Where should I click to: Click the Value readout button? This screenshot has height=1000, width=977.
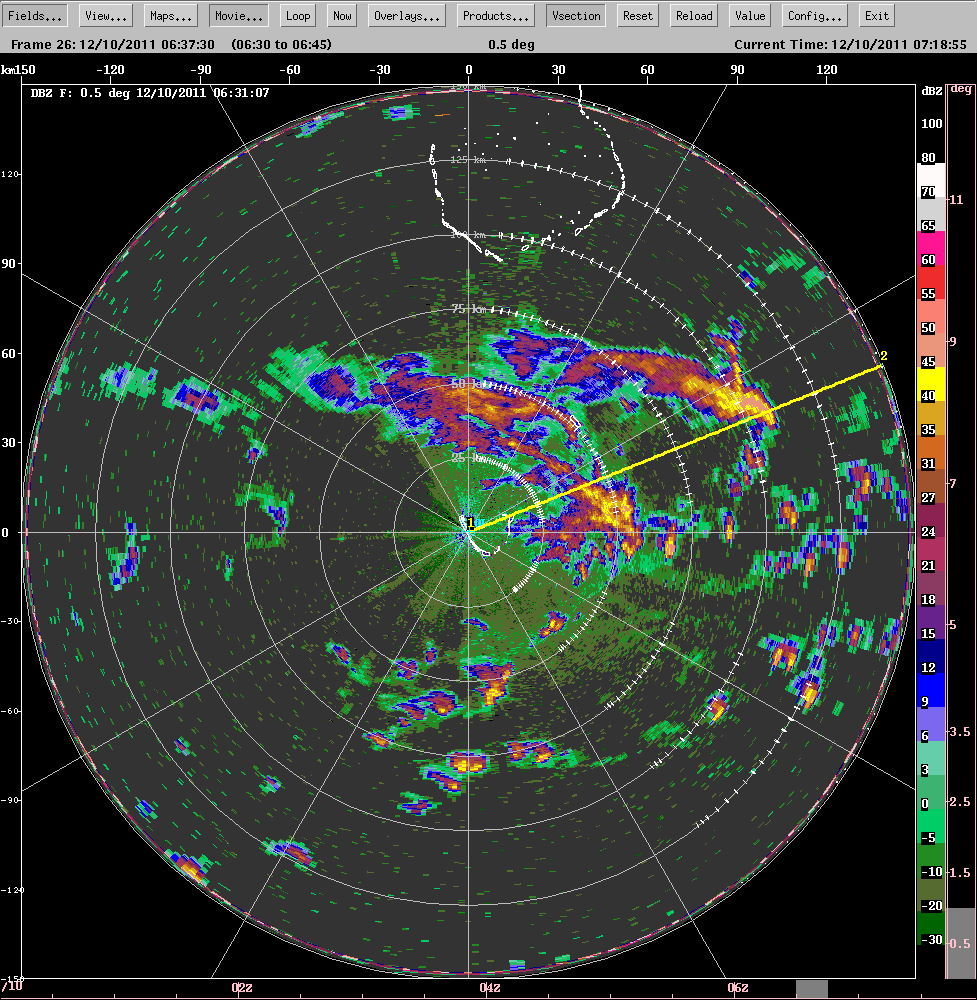pos(750,16)
